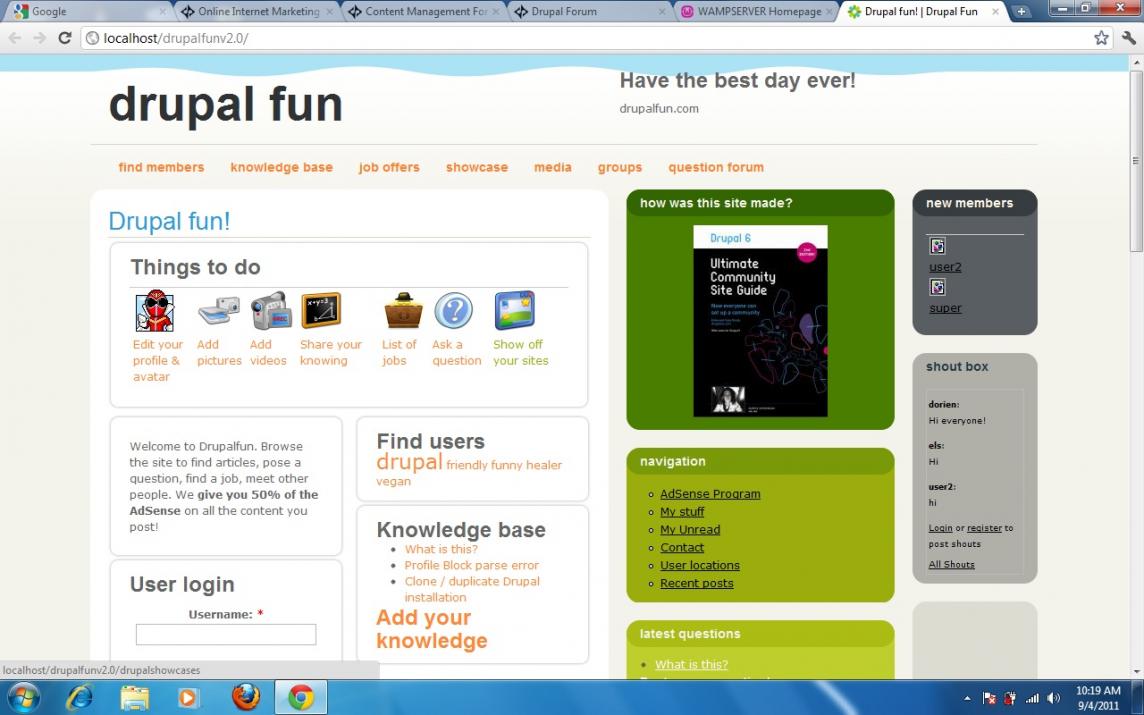
Task: Launch Firefox from the taskbar
Action: tap(246, 697)
